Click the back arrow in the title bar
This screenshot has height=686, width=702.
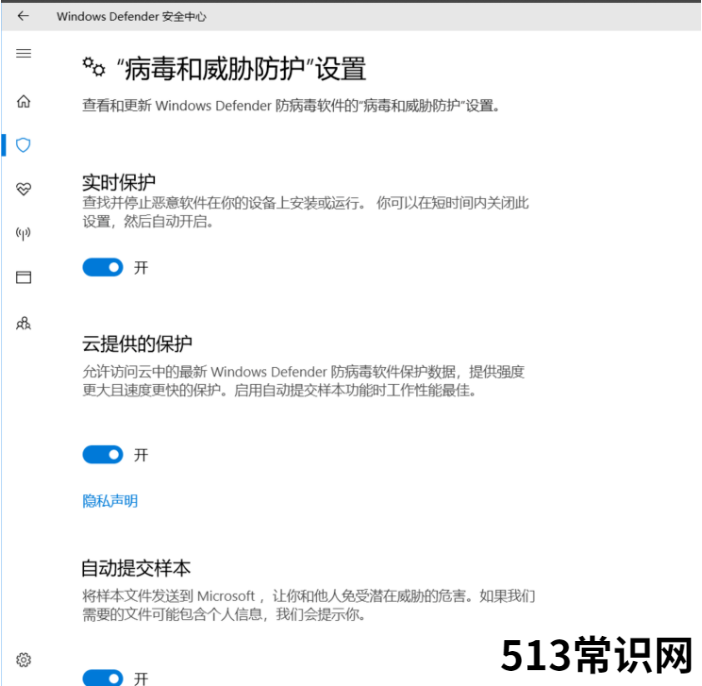pyautogui.click(x=23, y=16)
